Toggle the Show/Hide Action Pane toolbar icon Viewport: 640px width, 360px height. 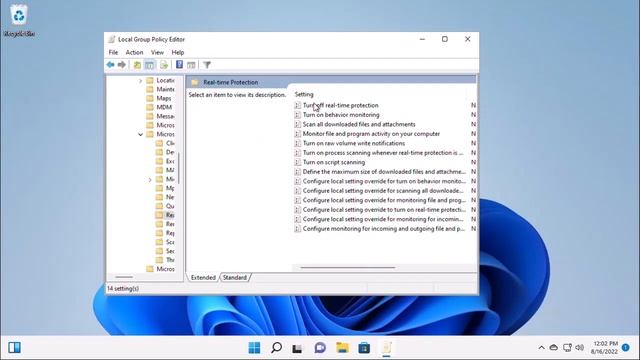click(191, 65)
